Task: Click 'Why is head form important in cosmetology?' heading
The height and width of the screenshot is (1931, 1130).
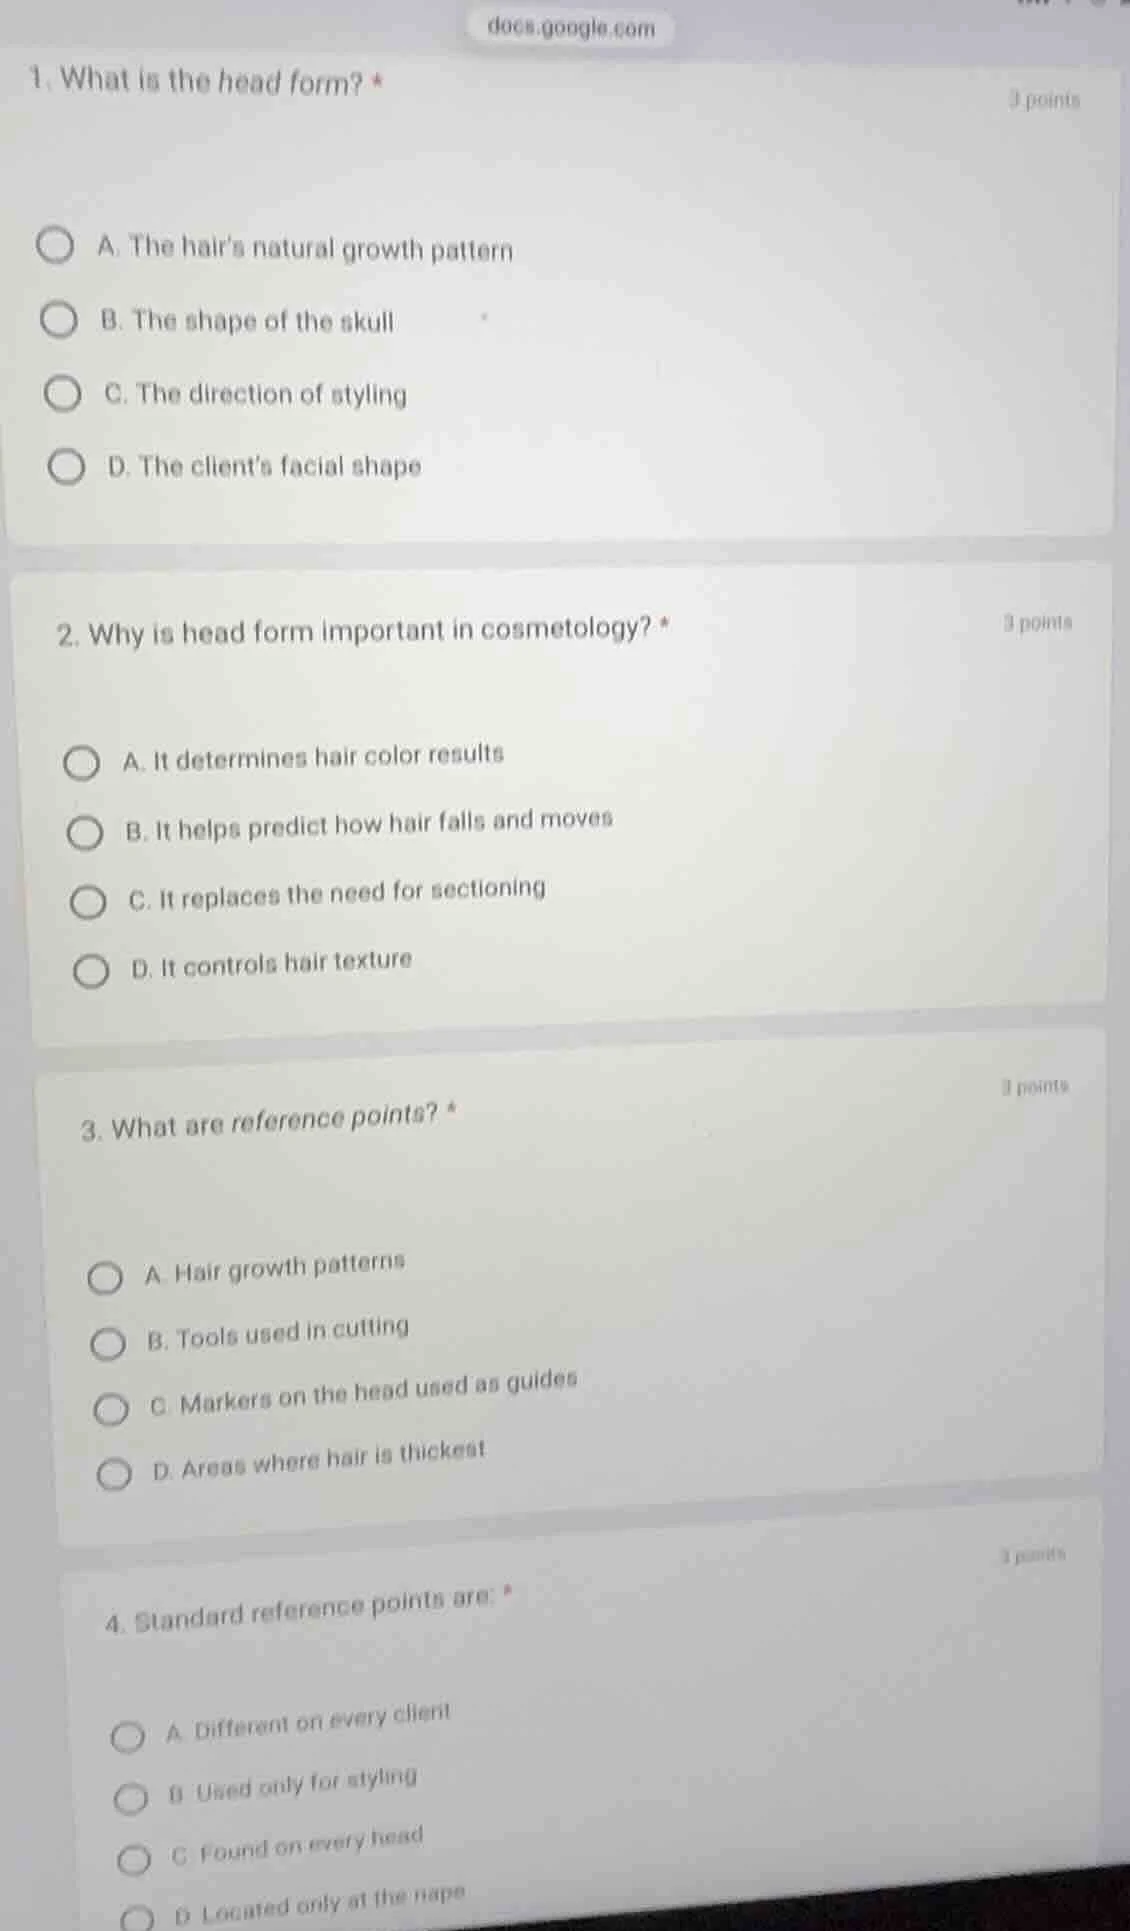Action: [363, 631]
